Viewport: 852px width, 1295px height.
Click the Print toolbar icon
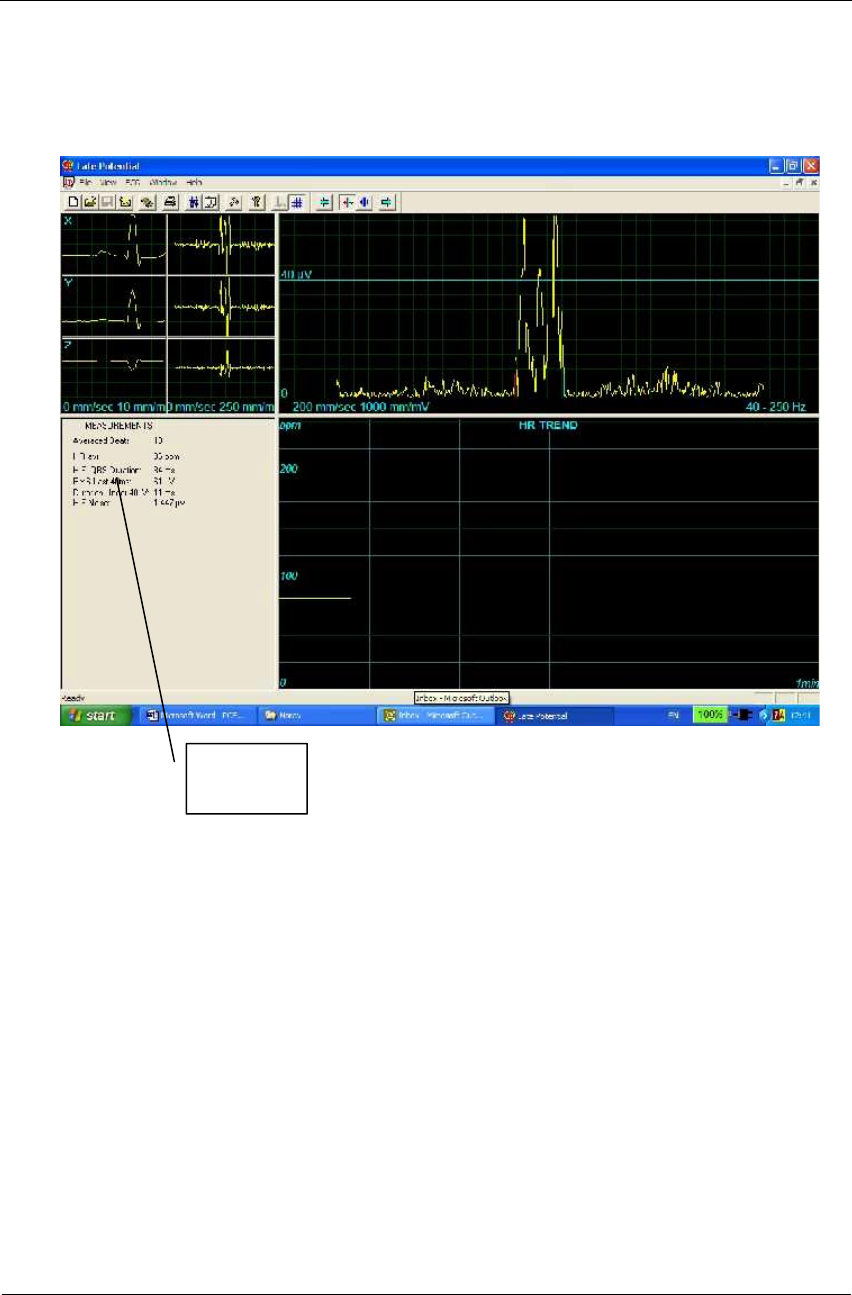tap(171, 202)
